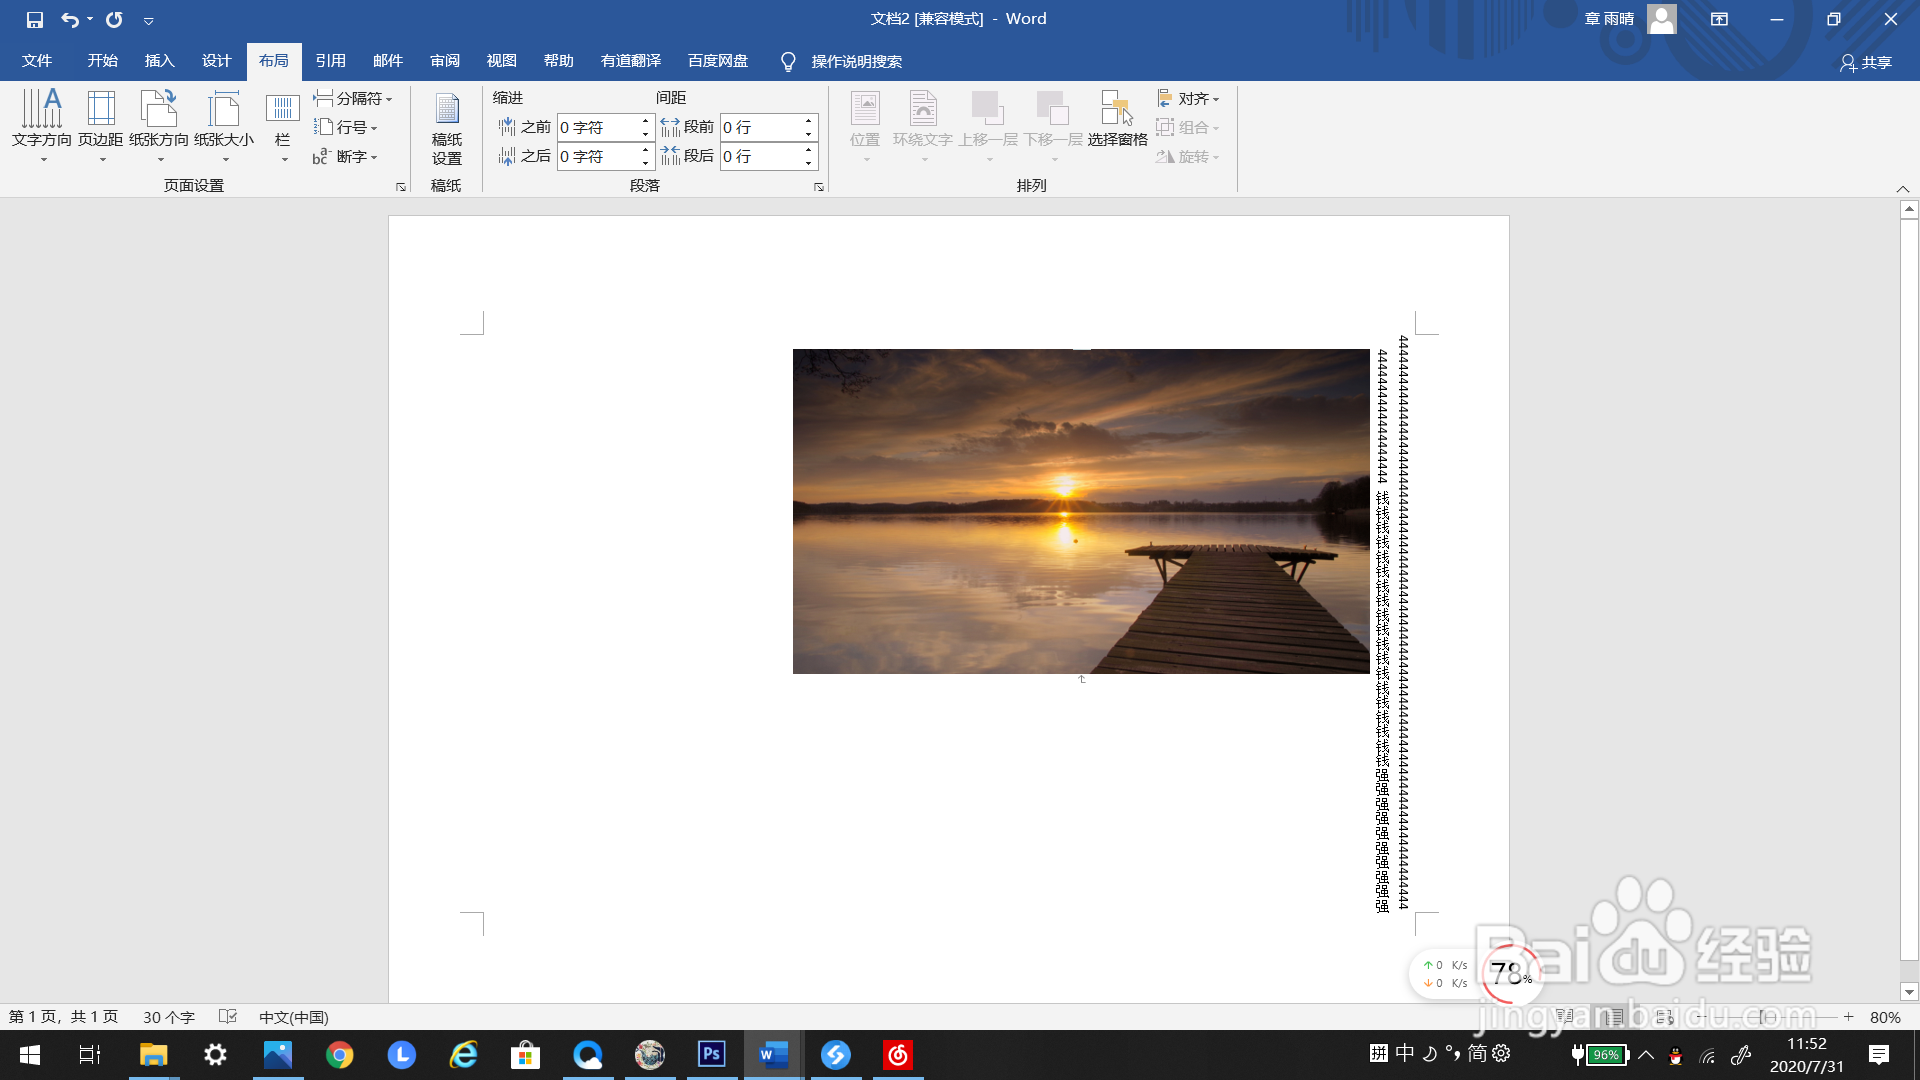
Task: Expand the Breaks (分隔符) dropdown
Action: [x=353, y=98]
